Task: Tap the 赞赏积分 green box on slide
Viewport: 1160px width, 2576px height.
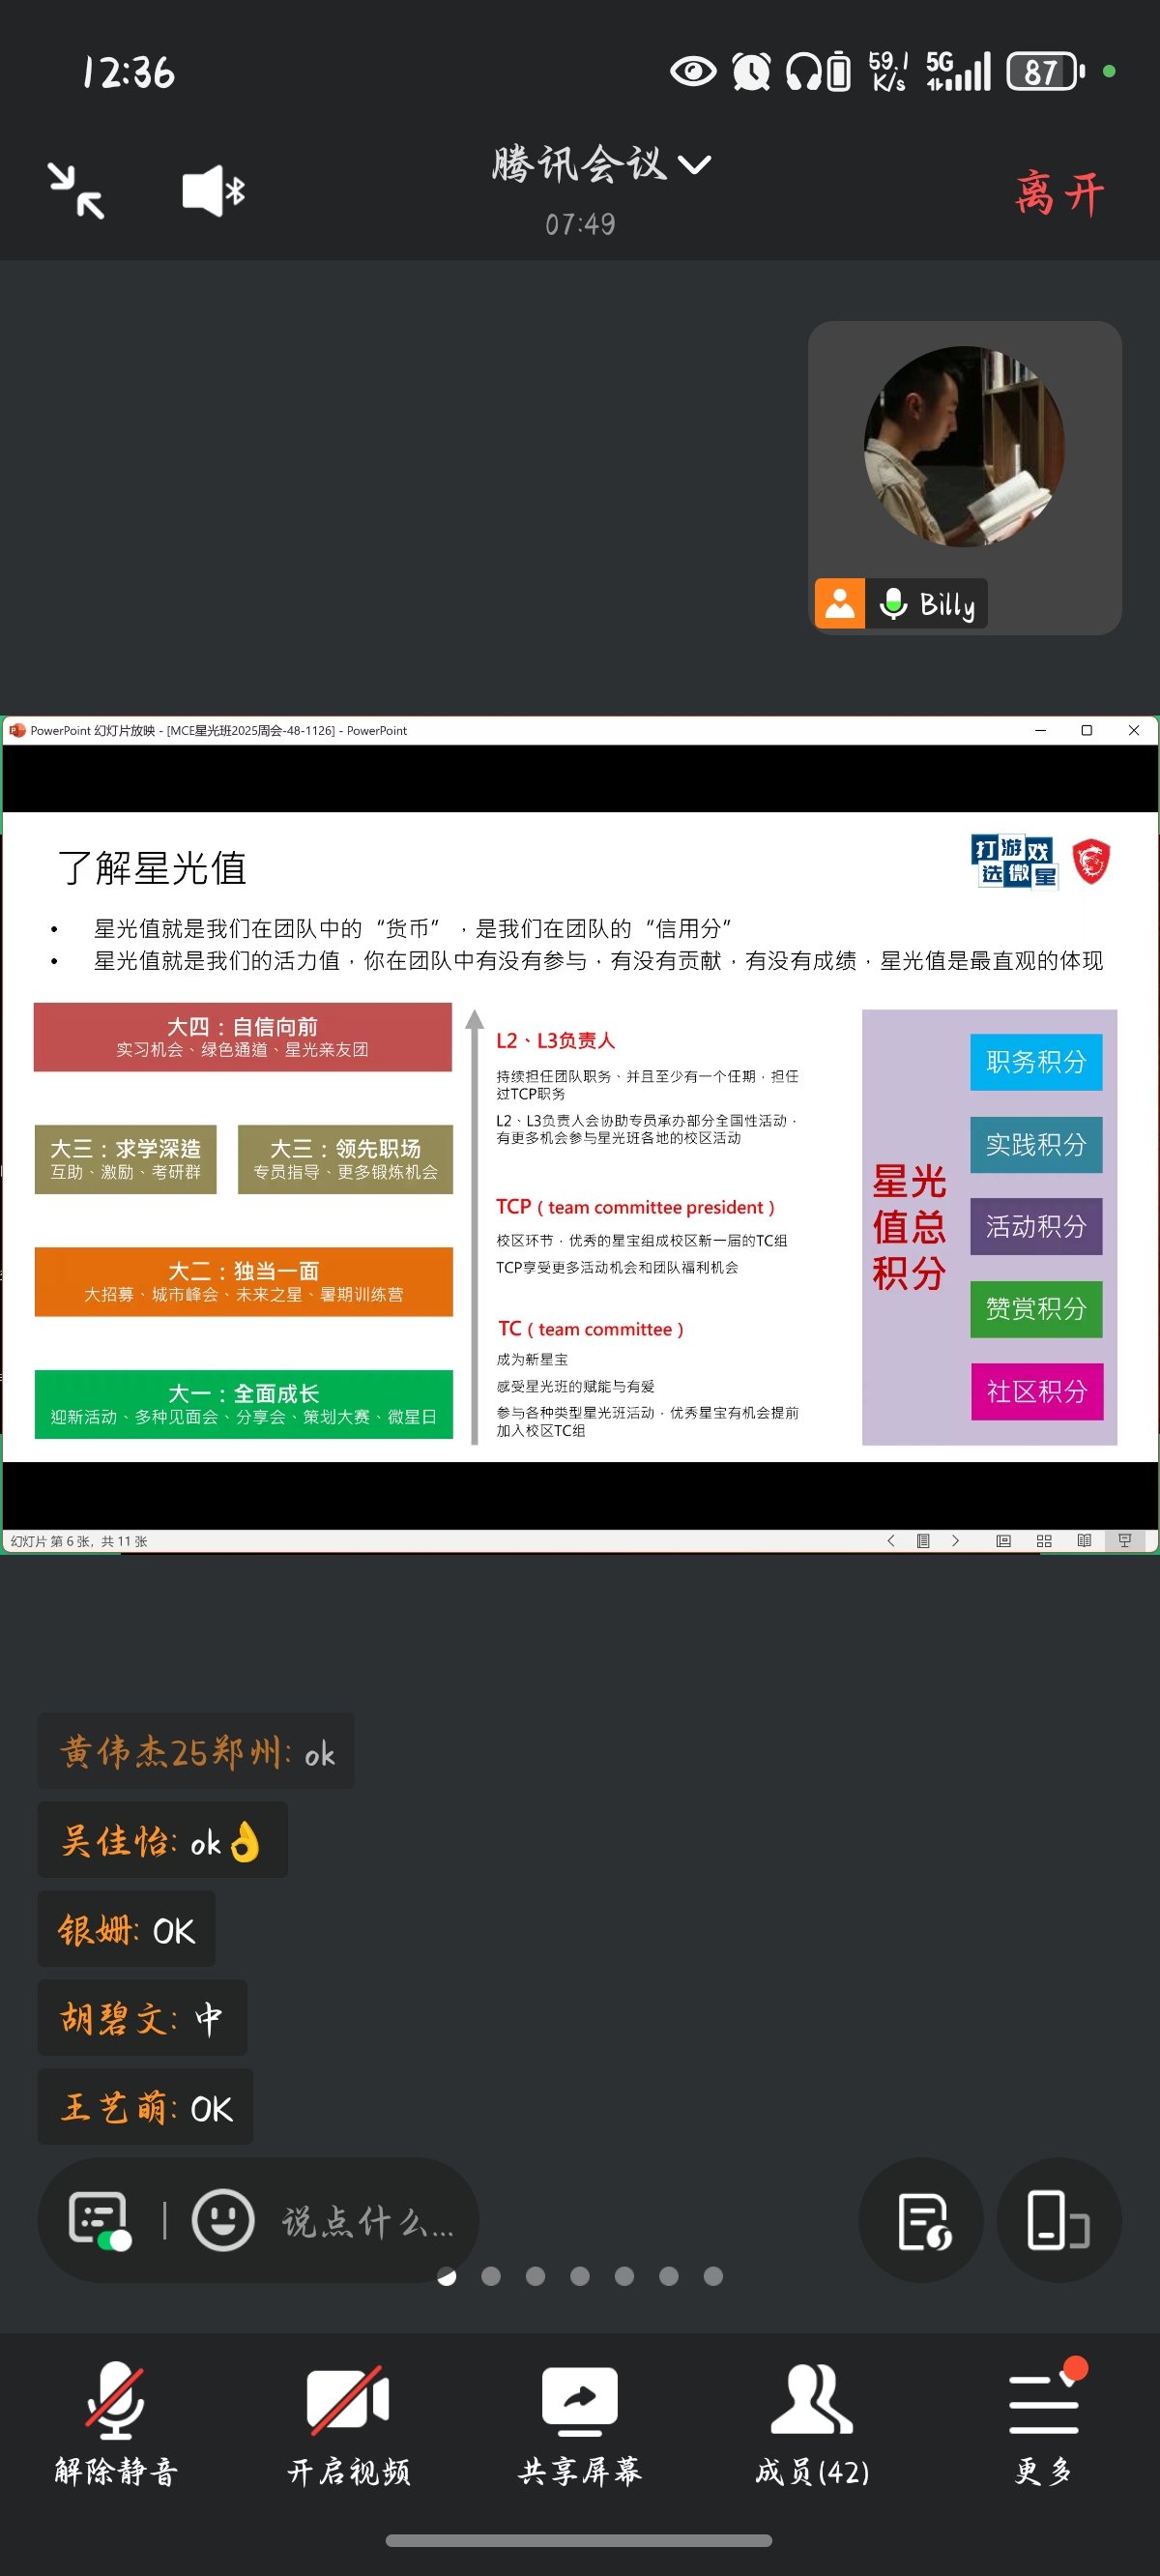Action: (x=1036, y=1309)
